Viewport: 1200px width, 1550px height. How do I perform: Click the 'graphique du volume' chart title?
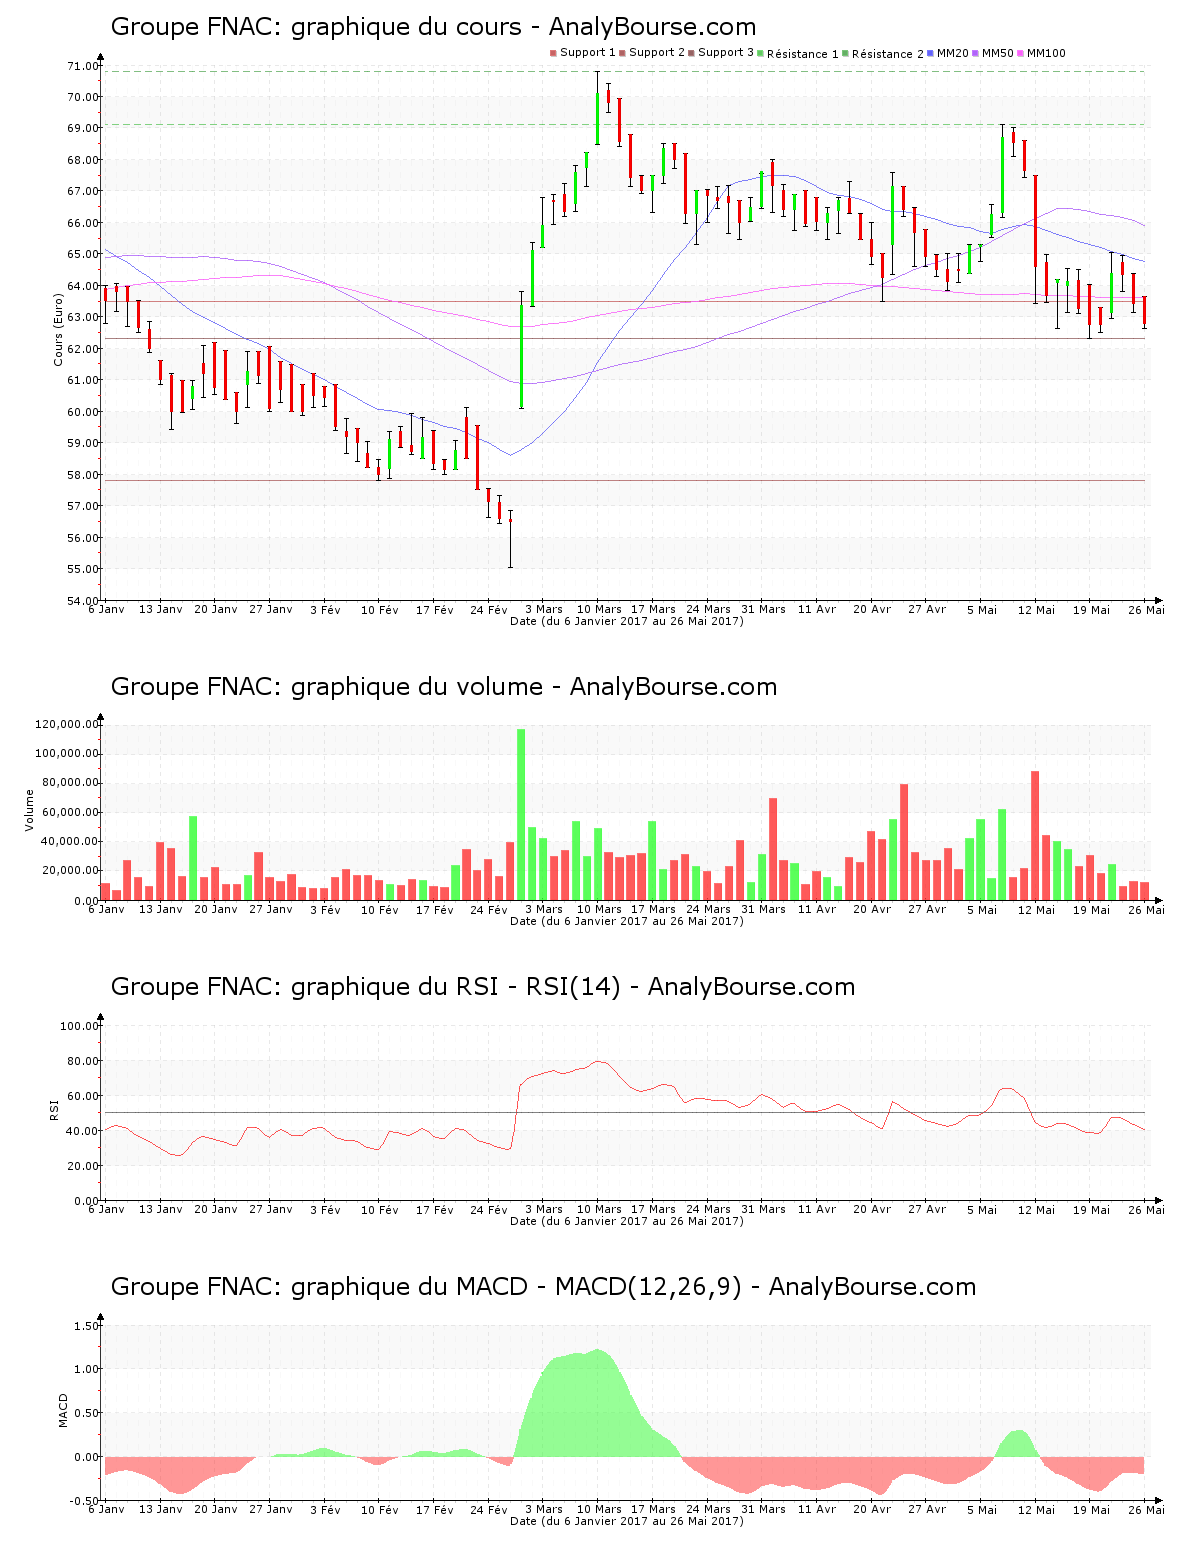pyautogui.click(x=444, y=687)
